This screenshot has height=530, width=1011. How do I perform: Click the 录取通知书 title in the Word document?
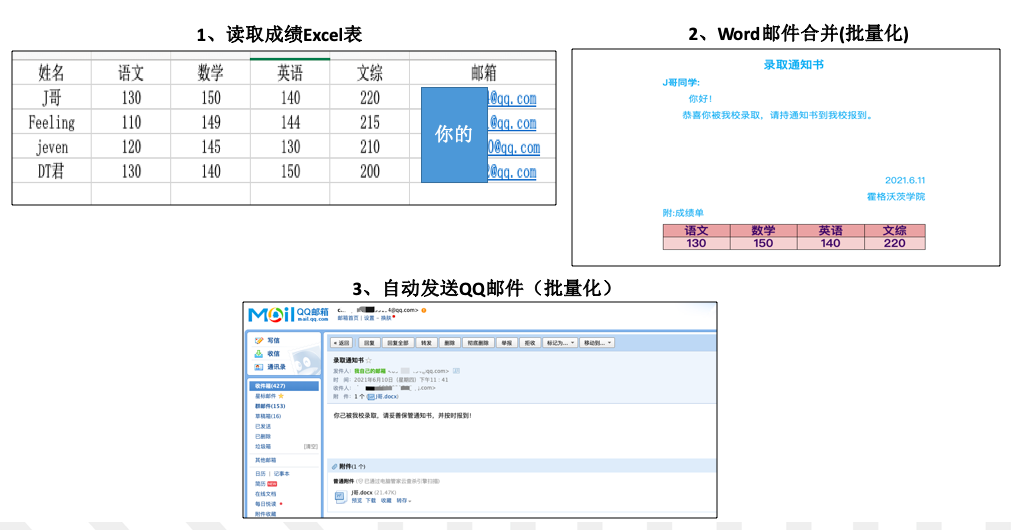tap(794, 64)
